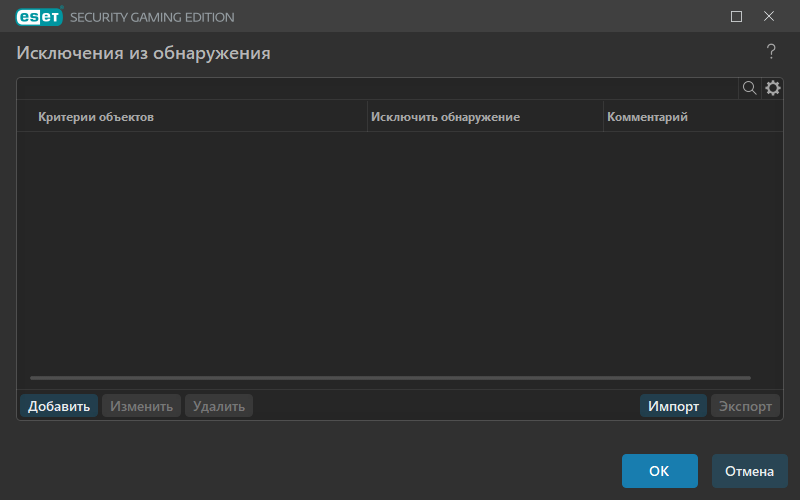
Task: Confirm with the OK button
Action: coord(660,471)
